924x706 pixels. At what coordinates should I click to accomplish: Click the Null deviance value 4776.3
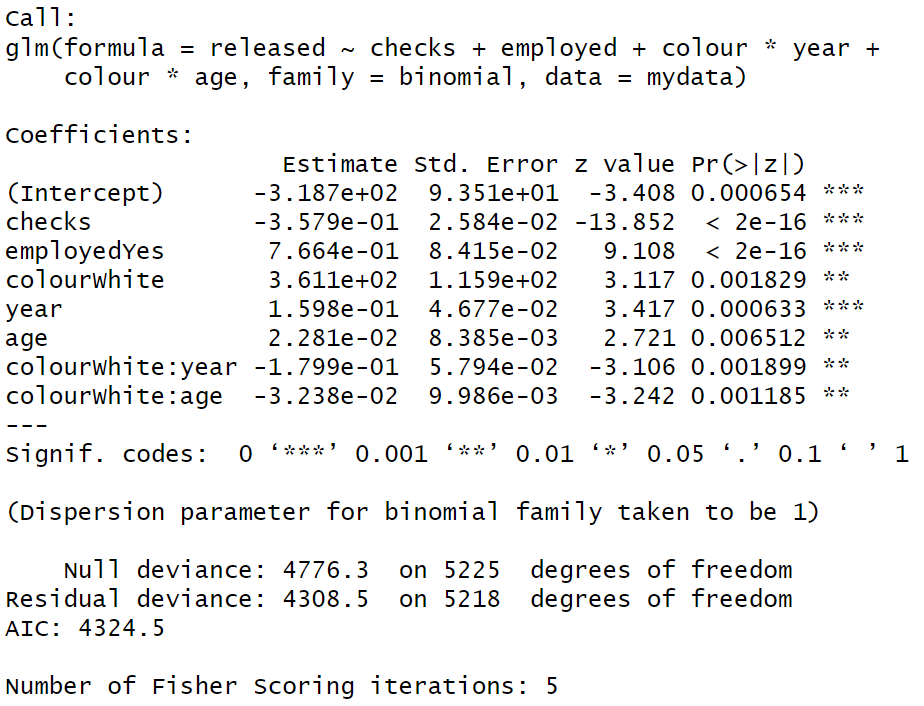(325, 570)
